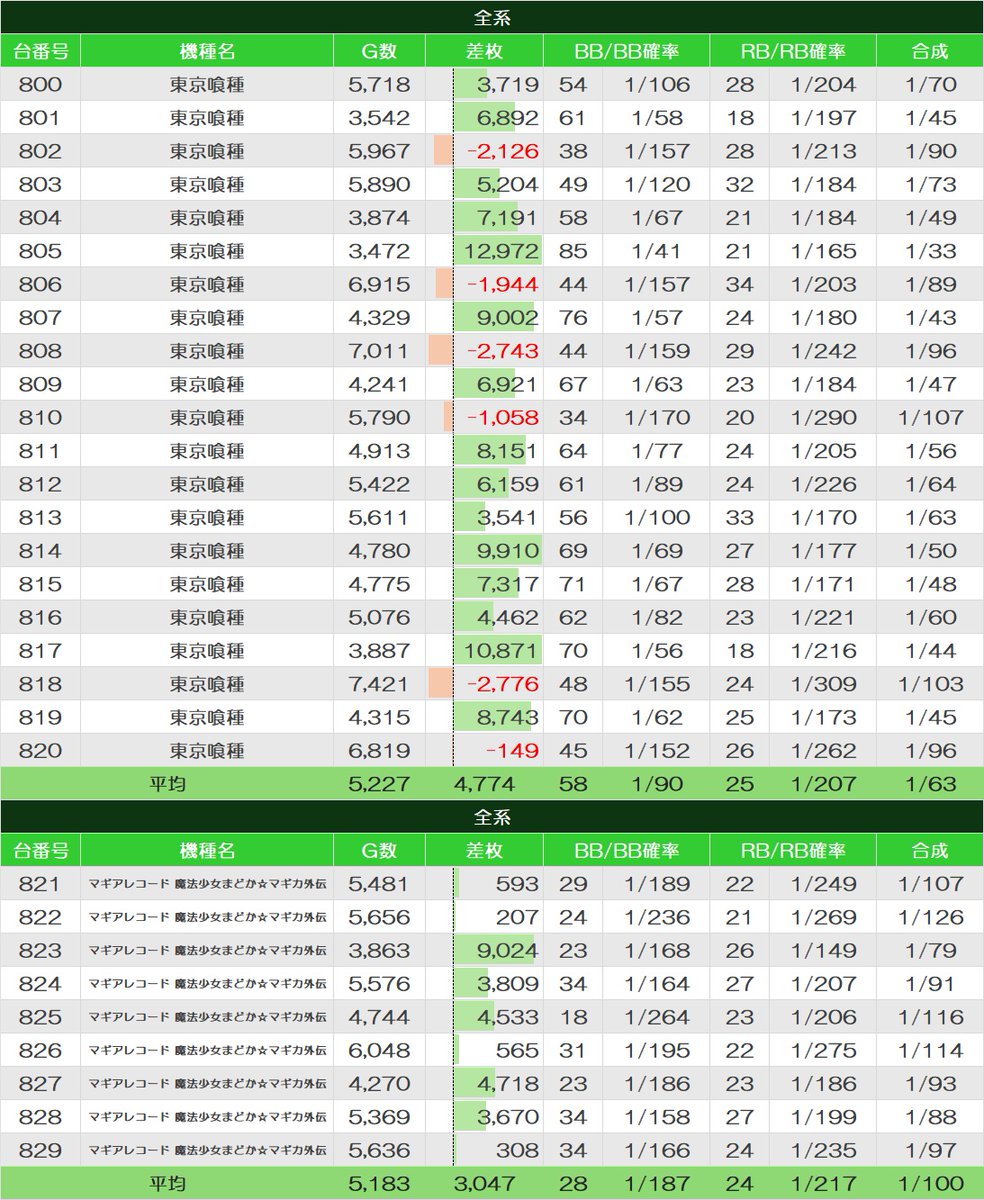Select the -2,126 negative difference value
Viewport: 984px width, 1200px height.
[x=502, y=151]
